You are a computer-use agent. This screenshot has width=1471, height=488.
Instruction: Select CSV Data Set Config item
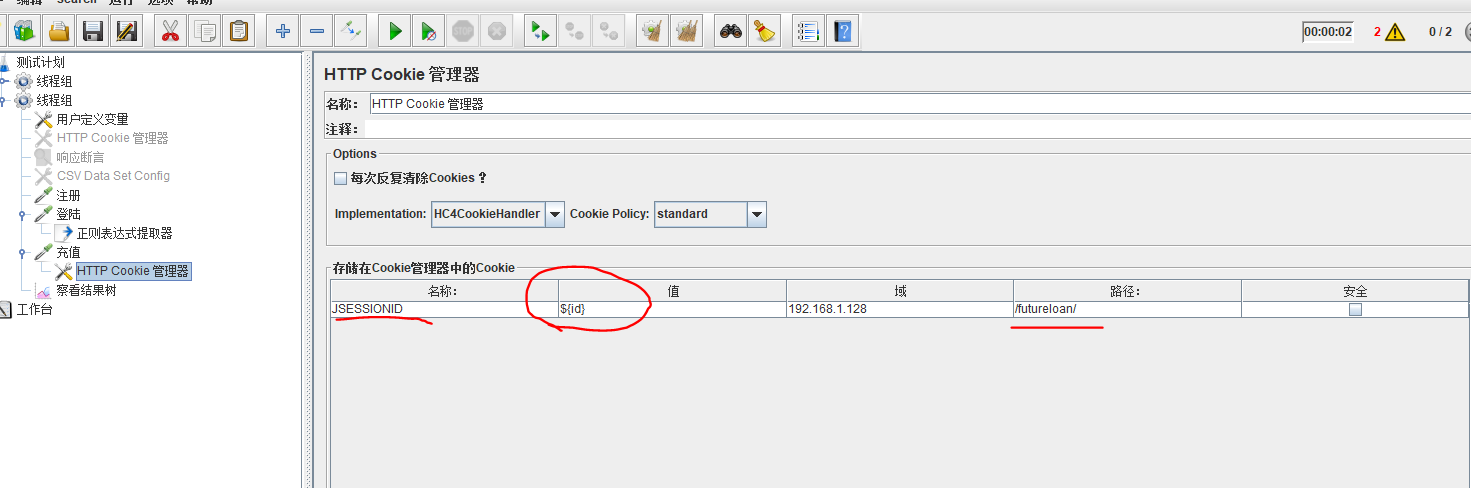click(x=113, y=176)
